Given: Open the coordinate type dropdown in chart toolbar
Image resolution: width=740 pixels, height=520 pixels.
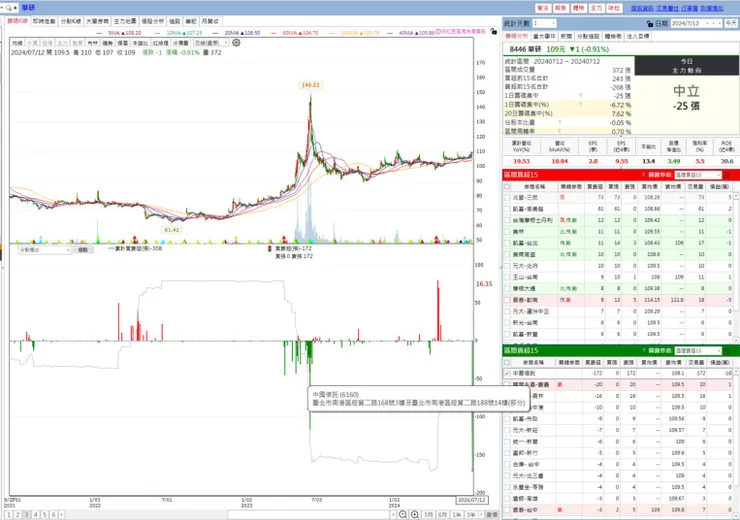Looking at the screenshot, I should 211,43.
